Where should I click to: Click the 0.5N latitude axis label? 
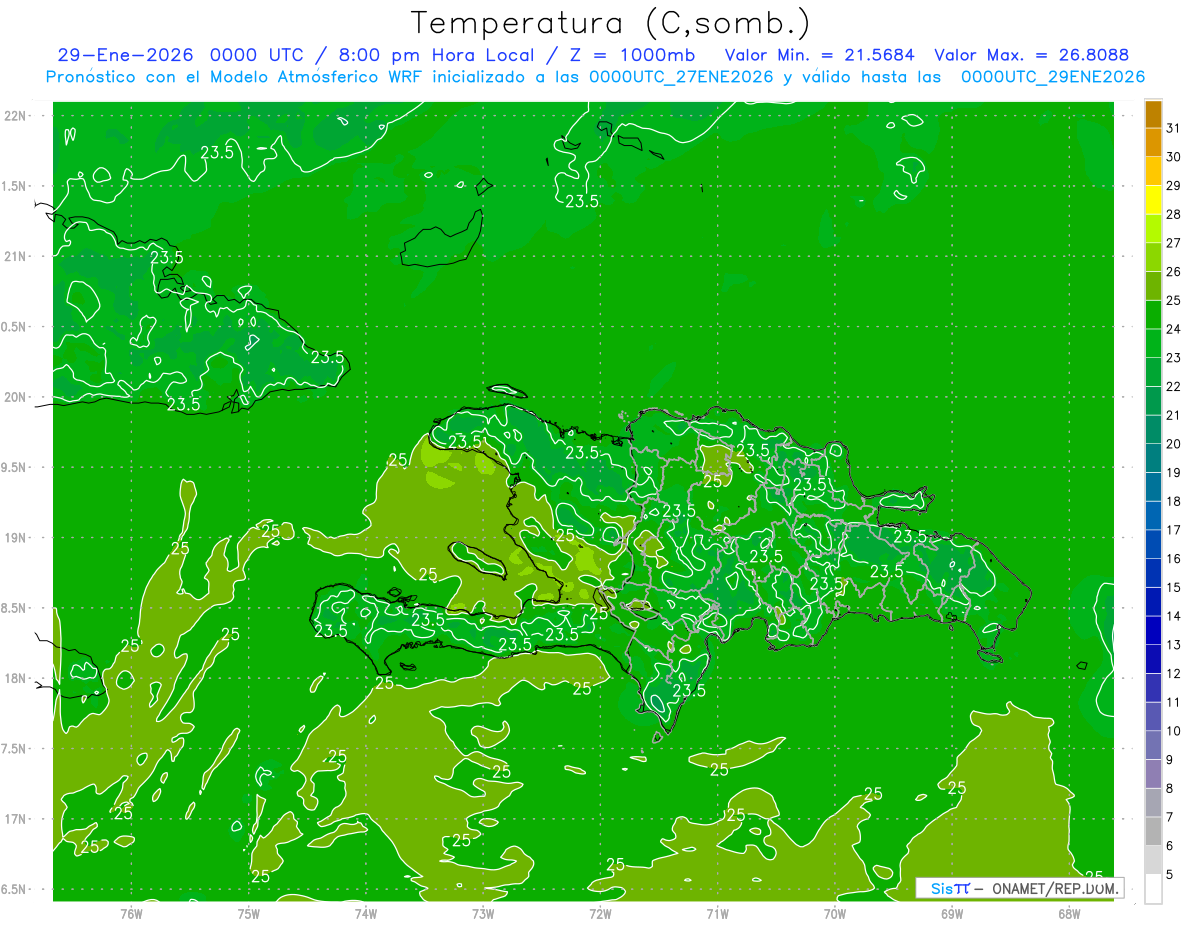coord(15,327)
